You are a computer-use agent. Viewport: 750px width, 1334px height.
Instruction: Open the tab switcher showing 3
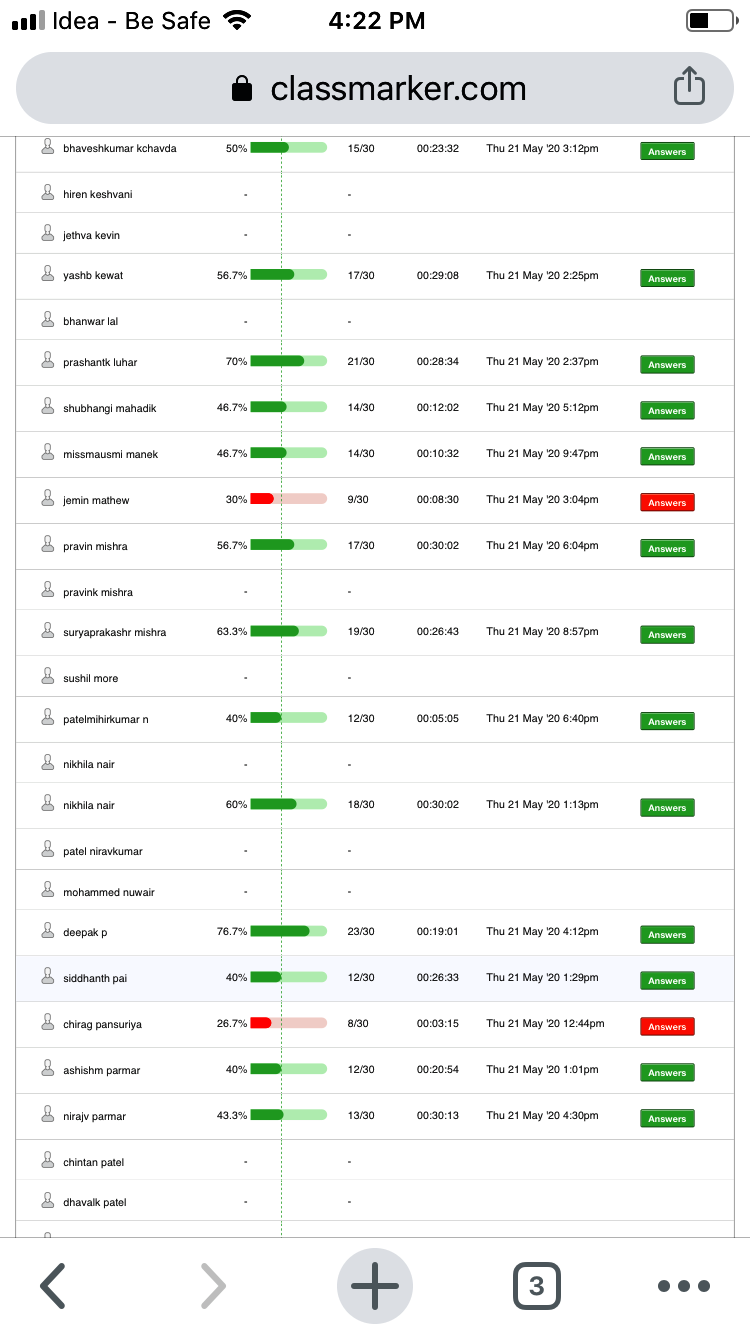[537, 1286]
